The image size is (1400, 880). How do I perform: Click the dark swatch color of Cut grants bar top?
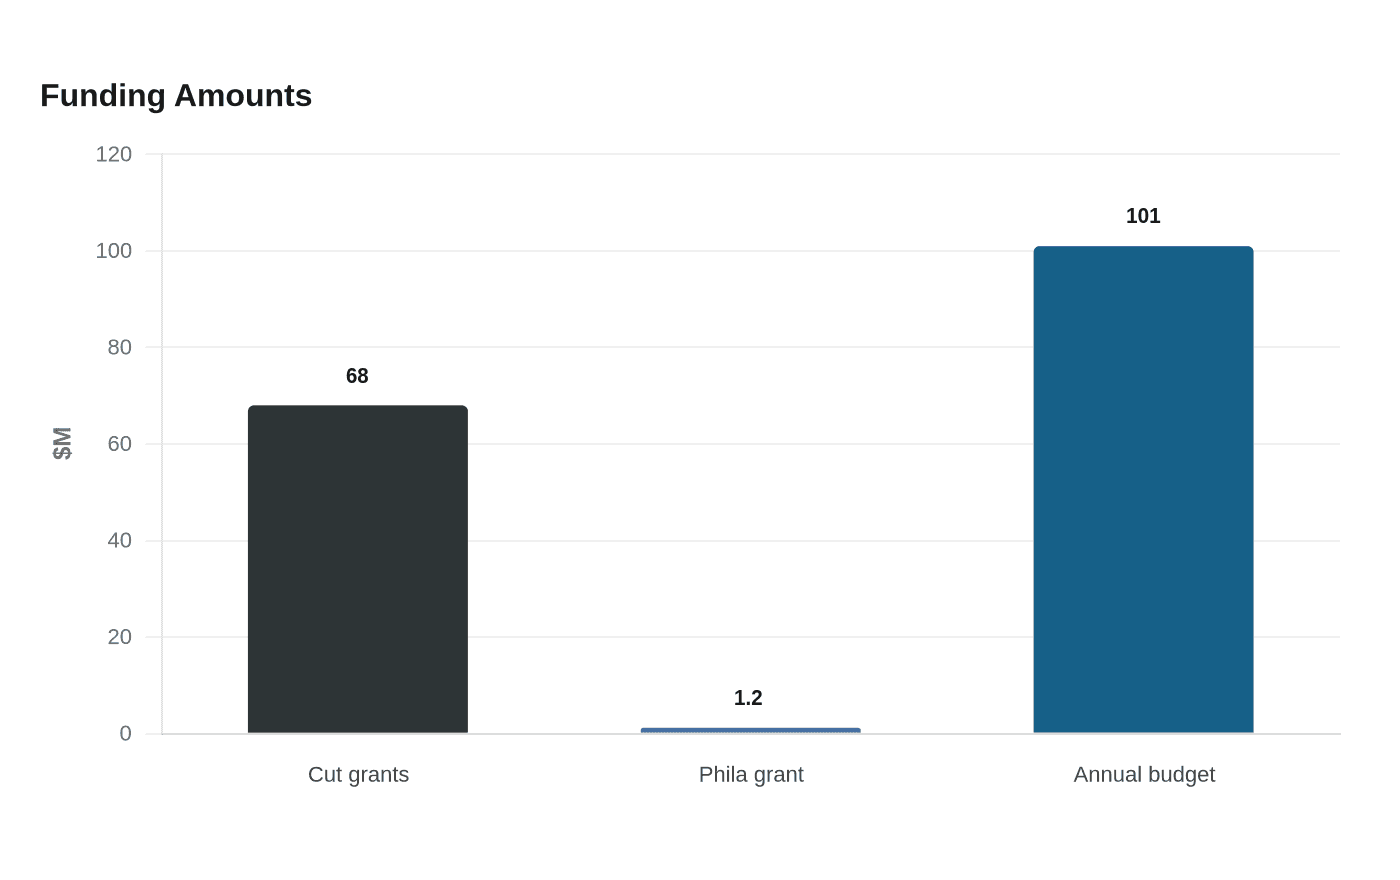coord(358,408)
